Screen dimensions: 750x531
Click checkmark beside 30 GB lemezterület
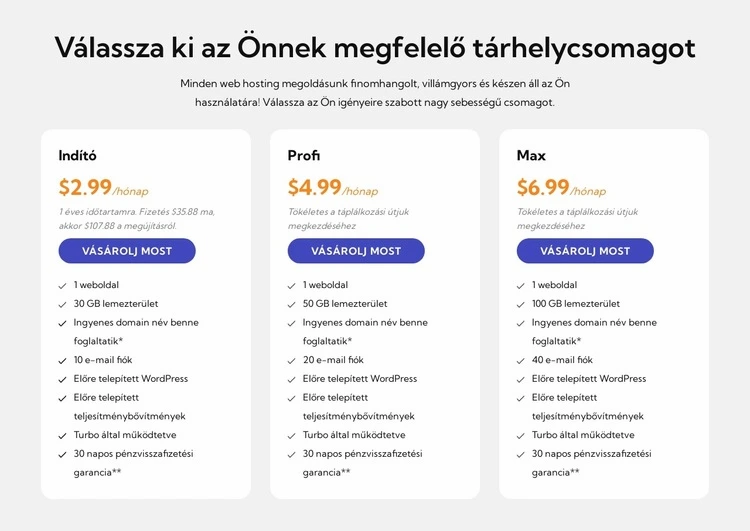tap(64, 304)
